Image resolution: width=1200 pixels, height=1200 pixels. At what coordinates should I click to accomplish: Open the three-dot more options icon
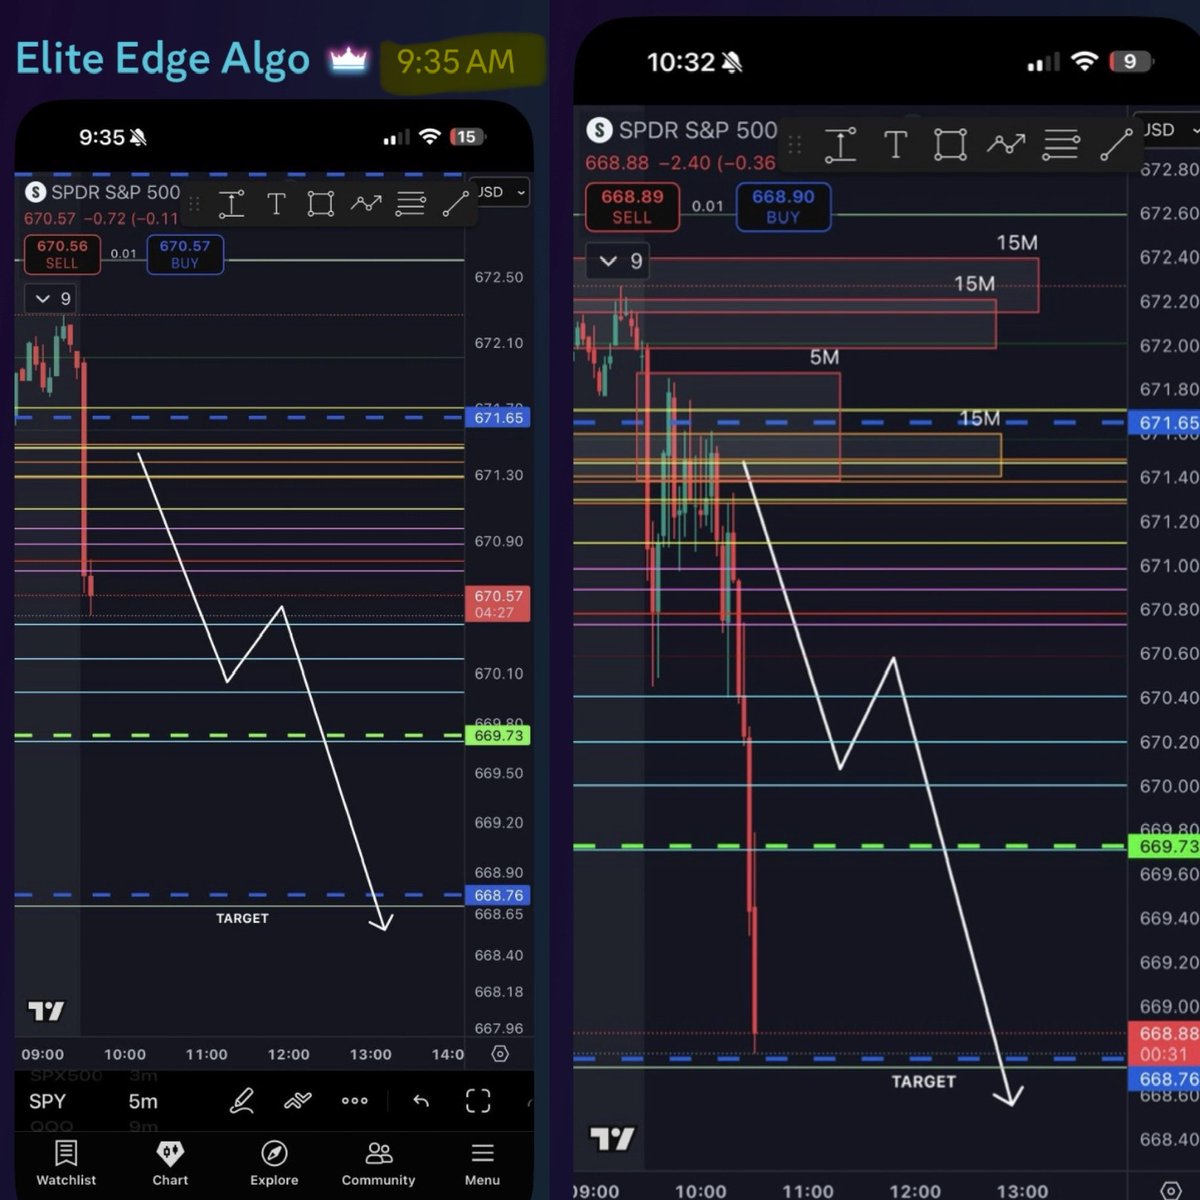coord(354,1101)
